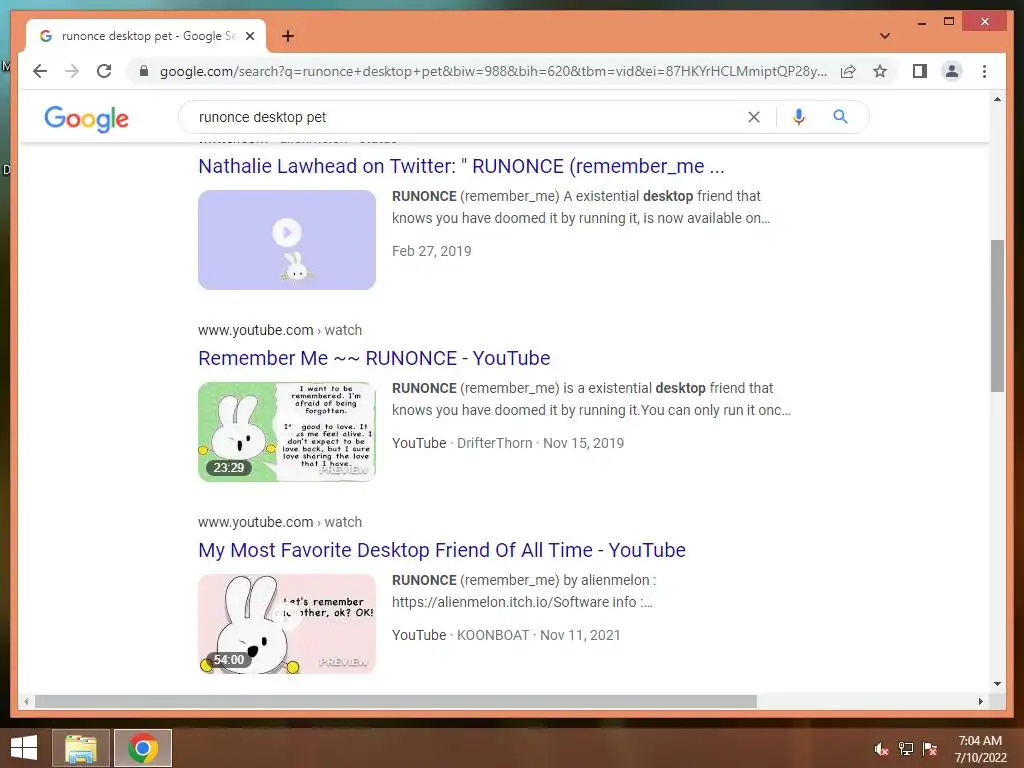Start a voice search with the microphone
Image resolution: width=1024 pixels, height=768 pixels.
[798, 117]
